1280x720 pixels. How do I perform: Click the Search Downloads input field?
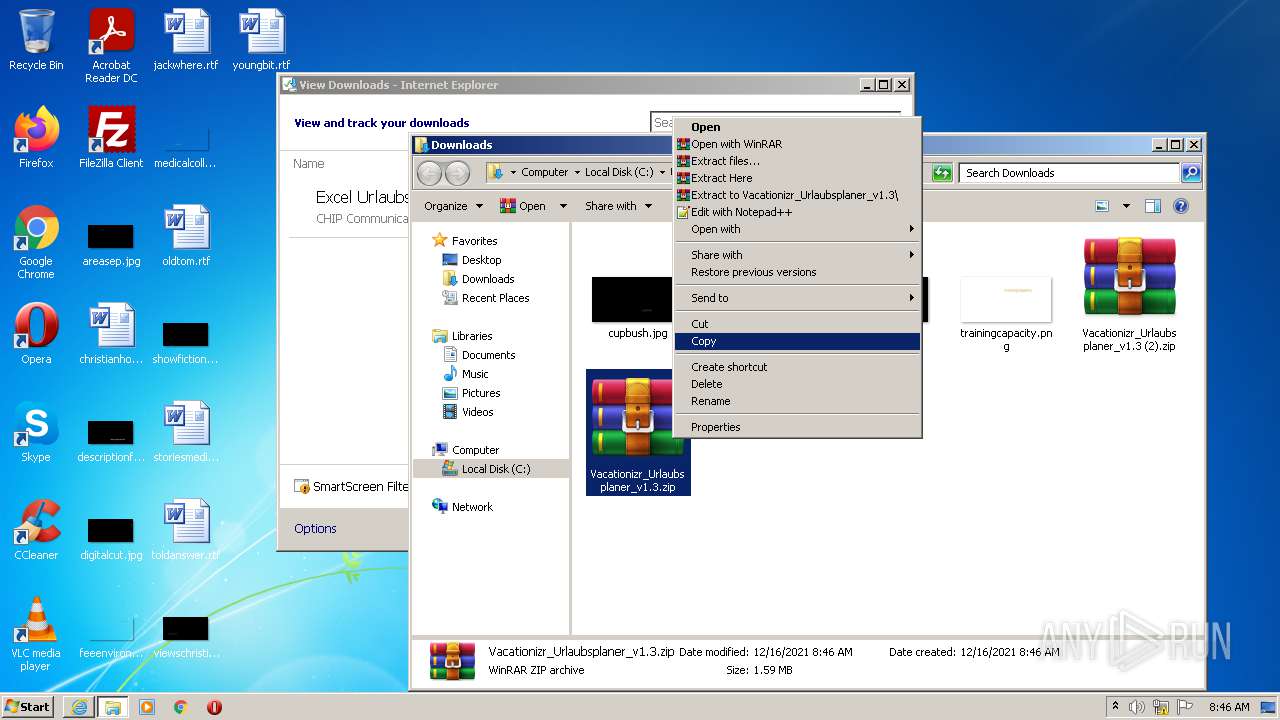tap(1068, 173)
